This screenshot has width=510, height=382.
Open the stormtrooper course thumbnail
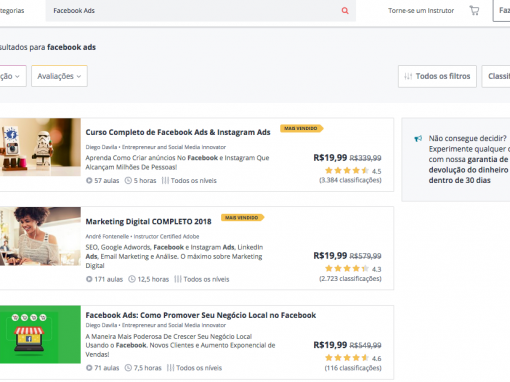[40, 147]
